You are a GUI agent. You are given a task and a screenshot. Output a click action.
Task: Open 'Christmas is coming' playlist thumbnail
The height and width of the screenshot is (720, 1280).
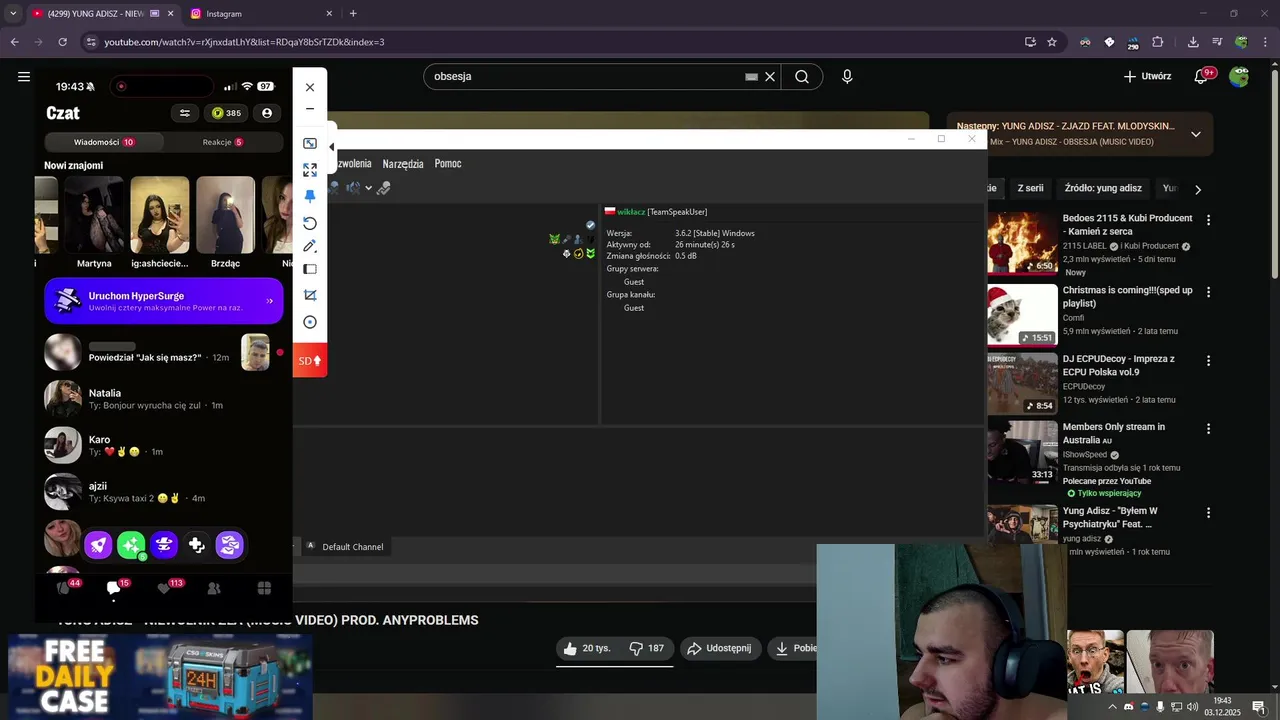(x=1022, y=314)
